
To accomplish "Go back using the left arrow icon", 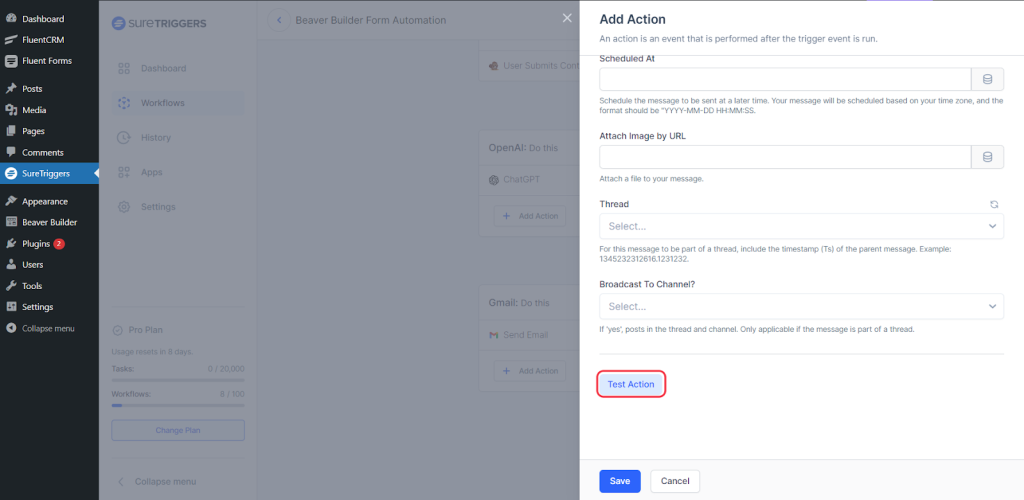I will (x=279, y=20).
